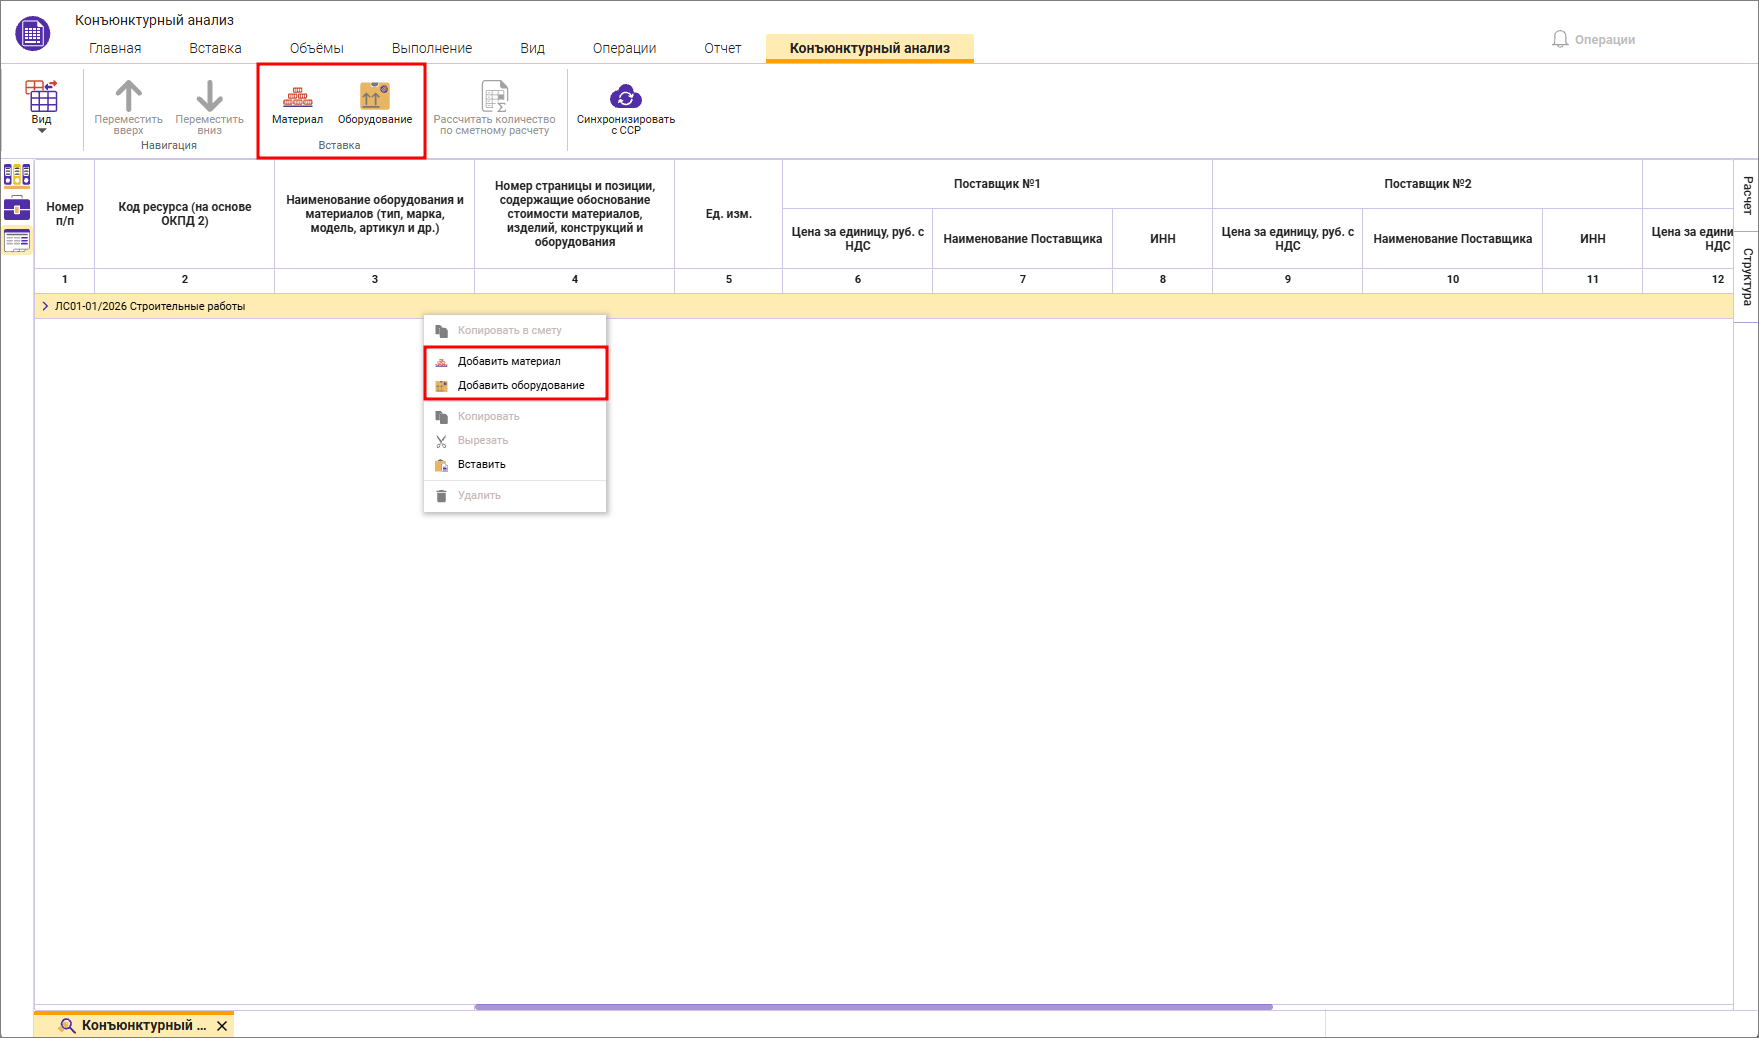1759x1038 pixels.
Task: Open the Вид table layout icon
Action: click(x=42, y=96)
